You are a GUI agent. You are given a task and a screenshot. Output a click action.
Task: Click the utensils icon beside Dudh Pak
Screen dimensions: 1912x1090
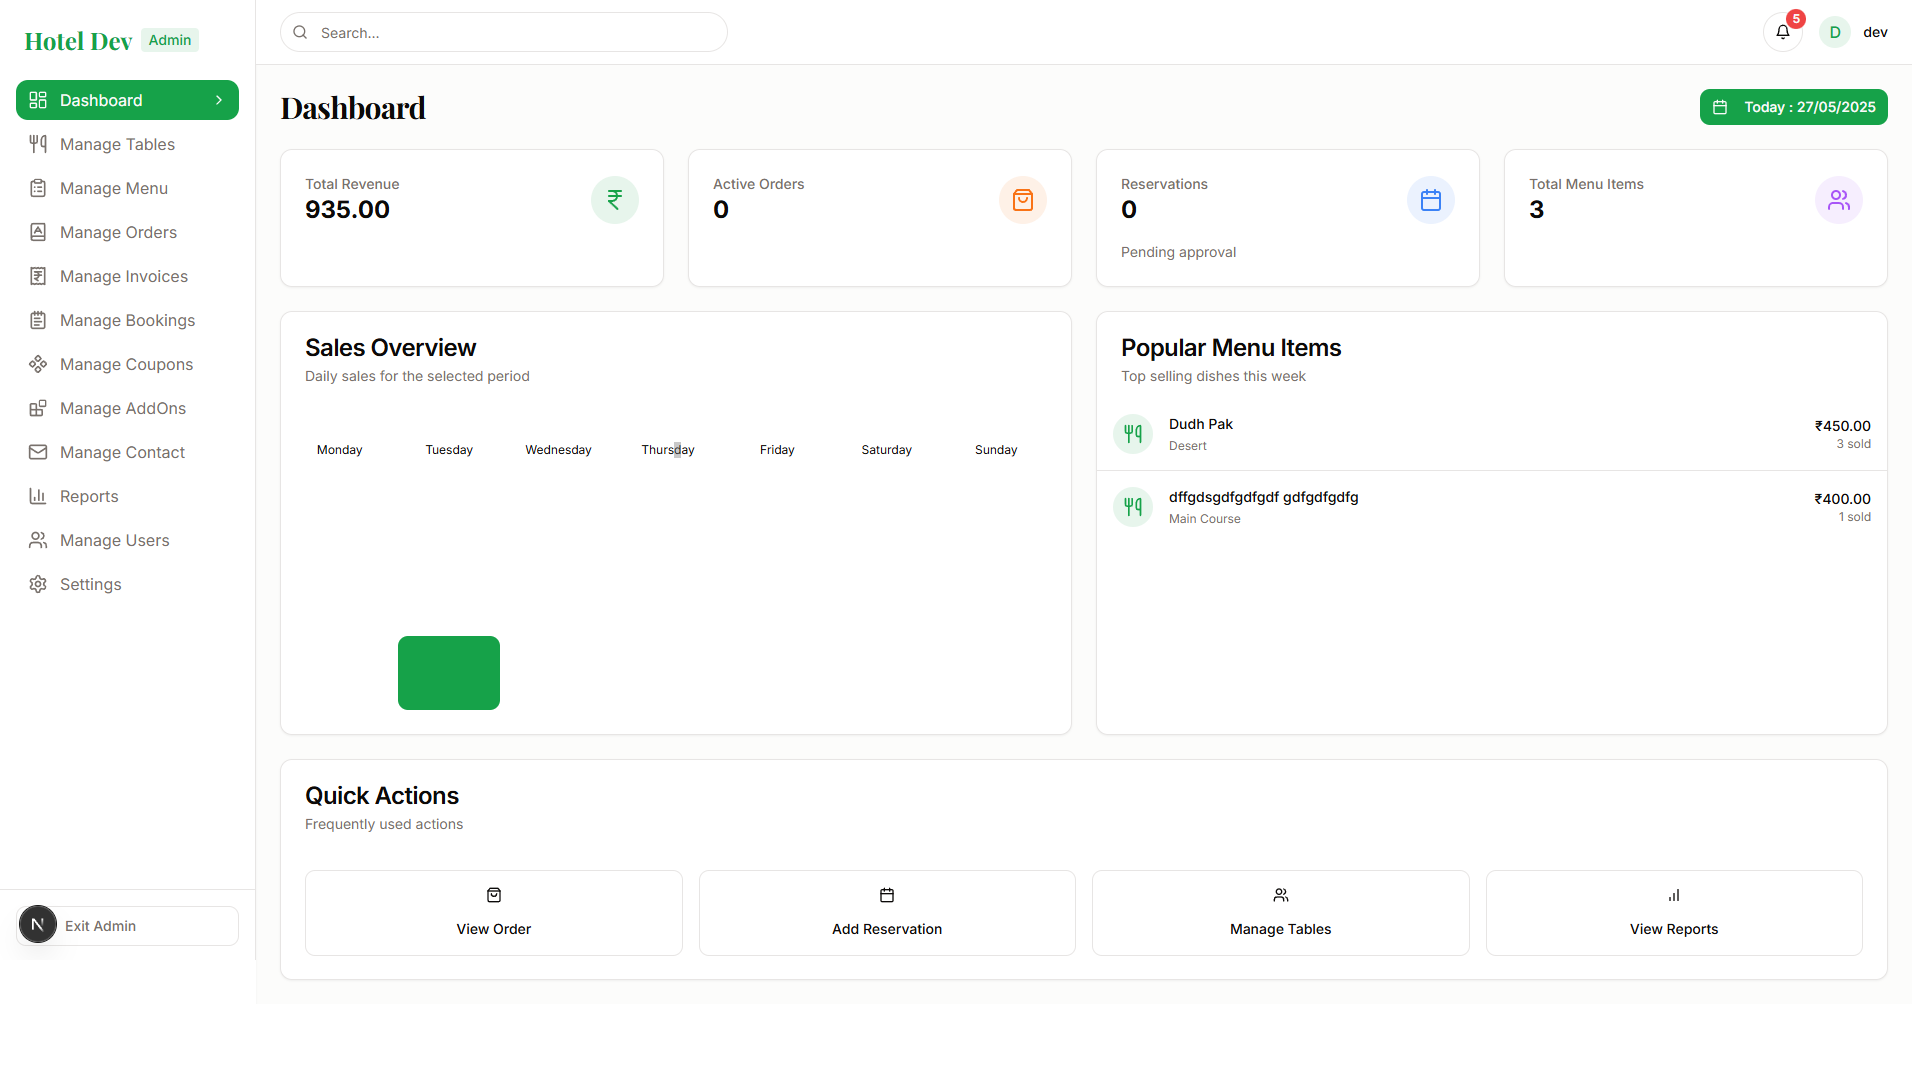point(1133,434)
